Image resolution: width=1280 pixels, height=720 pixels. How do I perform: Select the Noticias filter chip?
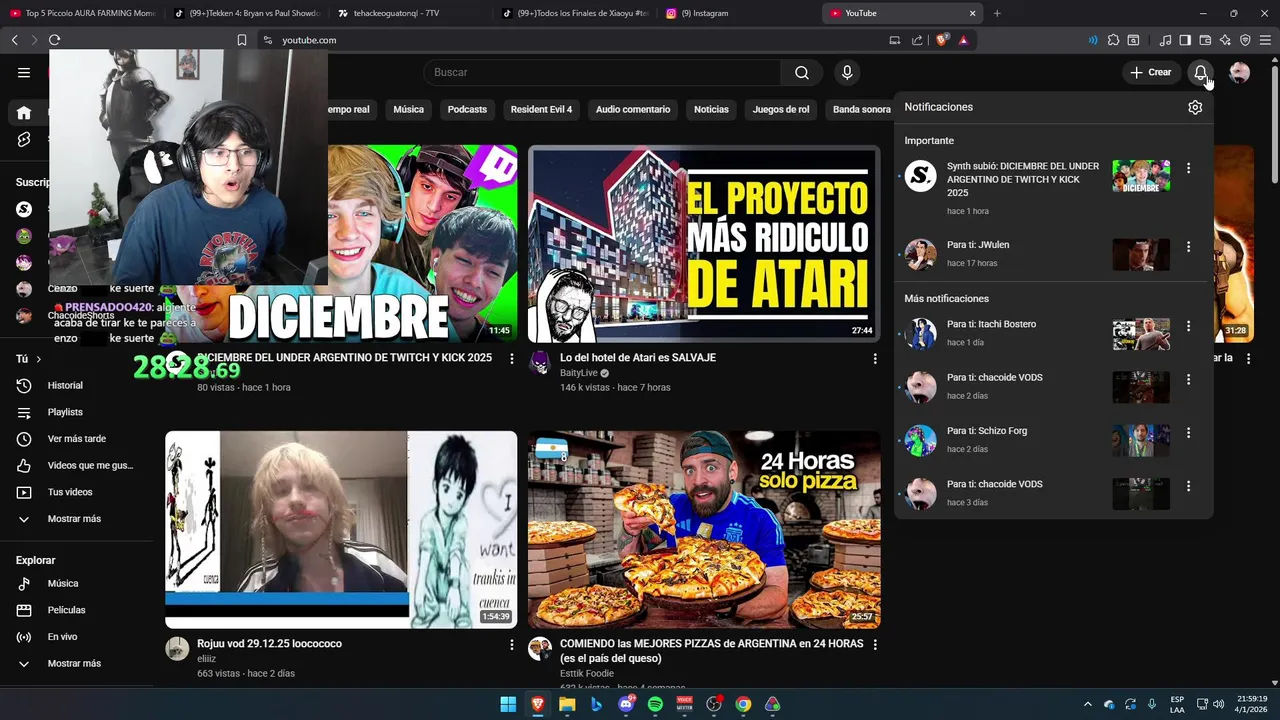click(x=711, y=109)
